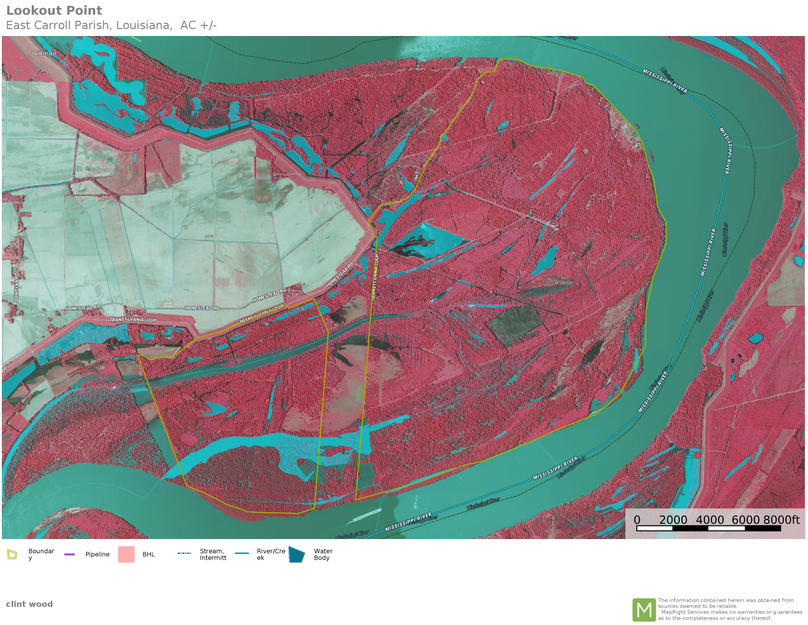
Task: Click the Pipeline legend text label
Action: (x=97, y=554)
